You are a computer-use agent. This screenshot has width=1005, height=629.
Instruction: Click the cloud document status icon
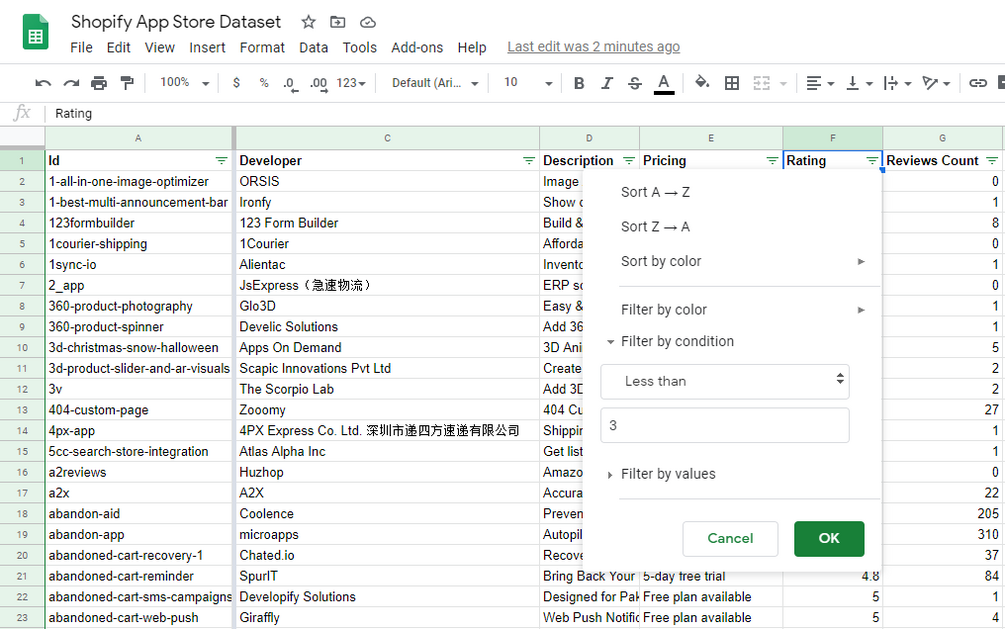point(367,22)
